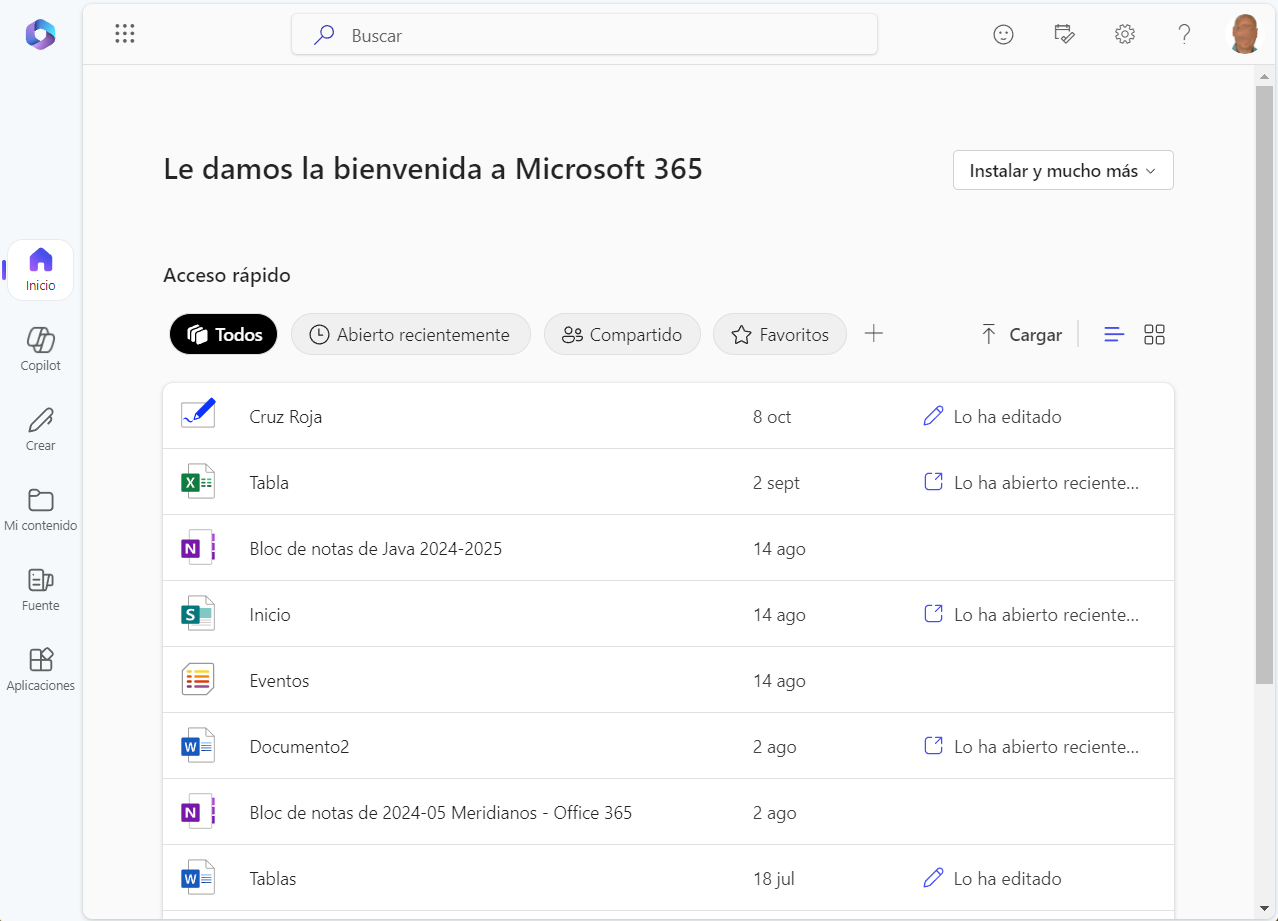Open the Tabla spreadsheet
Screen dimensions: 1278x921
click(269, 483)
